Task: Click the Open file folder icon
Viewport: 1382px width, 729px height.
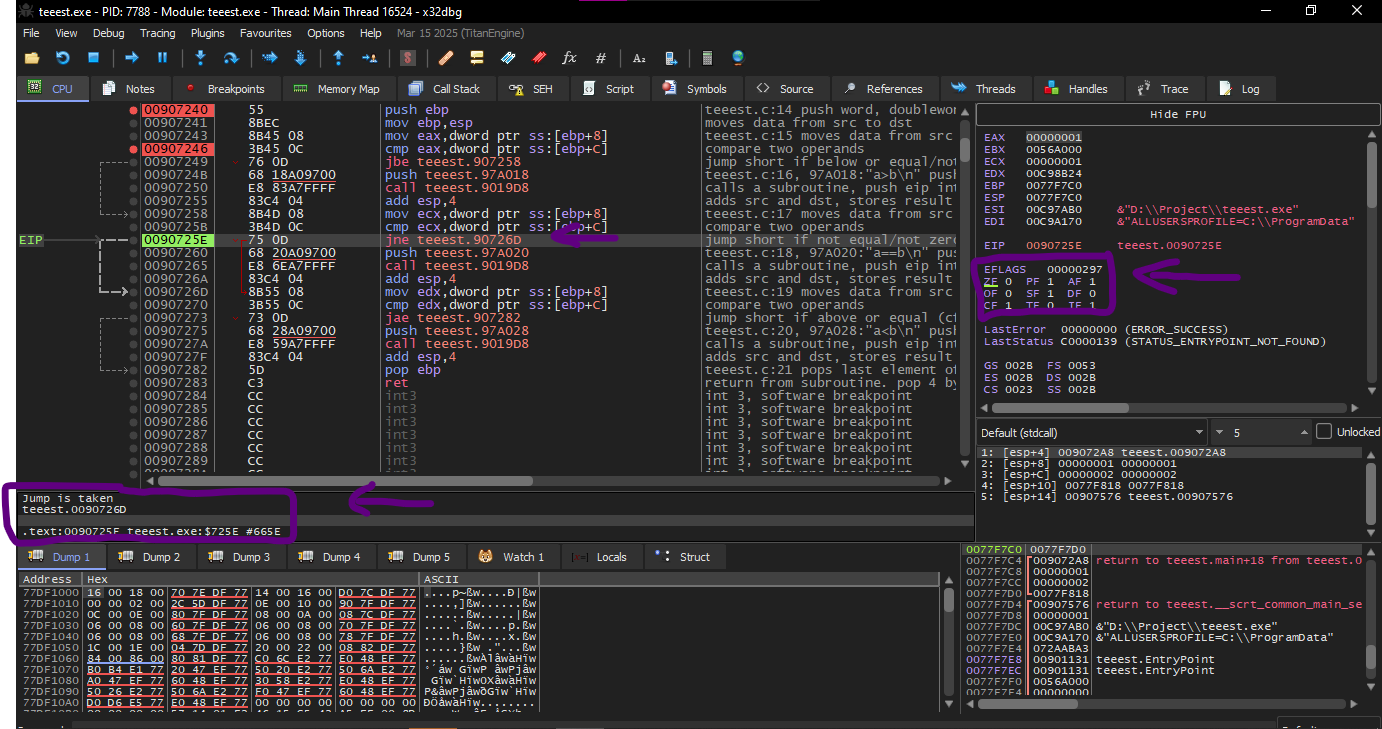Action: pyautogui.click(x=32, y=58)
